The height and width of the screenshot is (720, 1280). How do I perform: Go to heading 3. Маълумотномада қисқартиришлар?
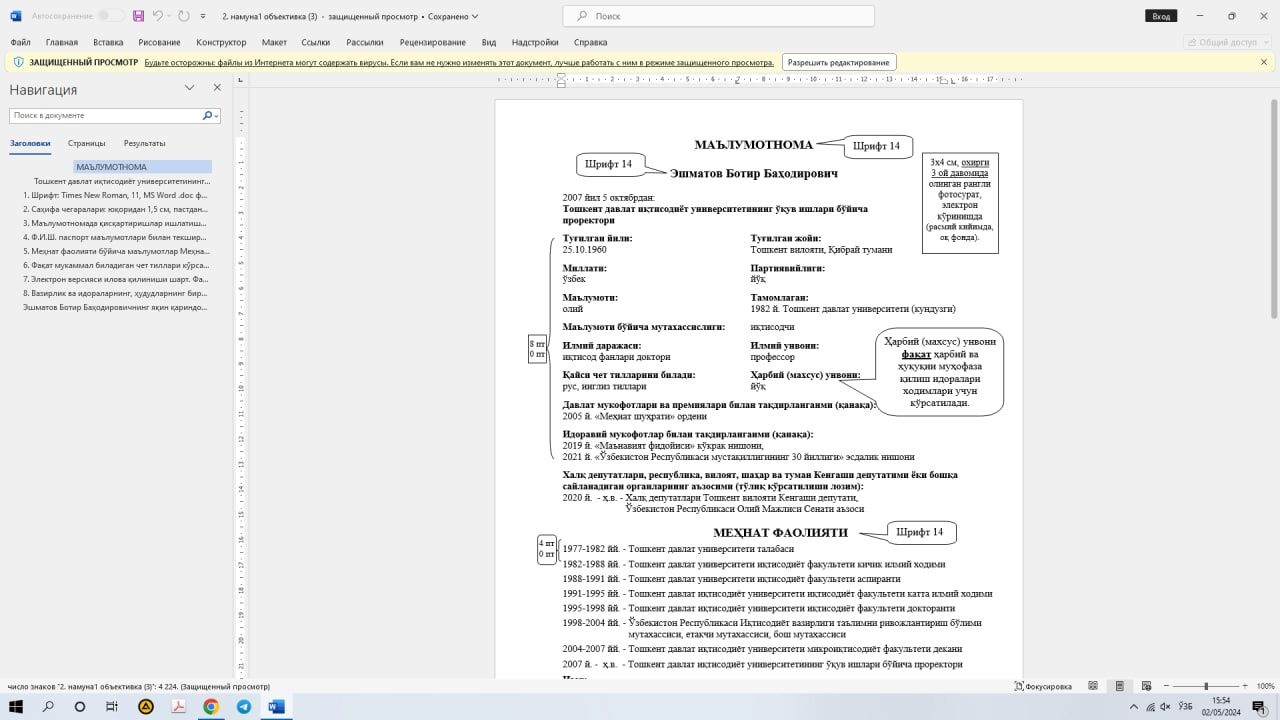click(x=116, y=223)
